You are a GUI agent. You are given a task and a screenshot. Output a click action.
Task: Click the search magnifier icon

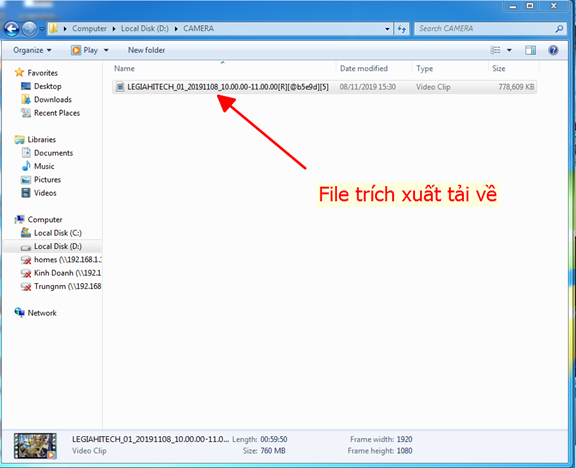[559, 29]
